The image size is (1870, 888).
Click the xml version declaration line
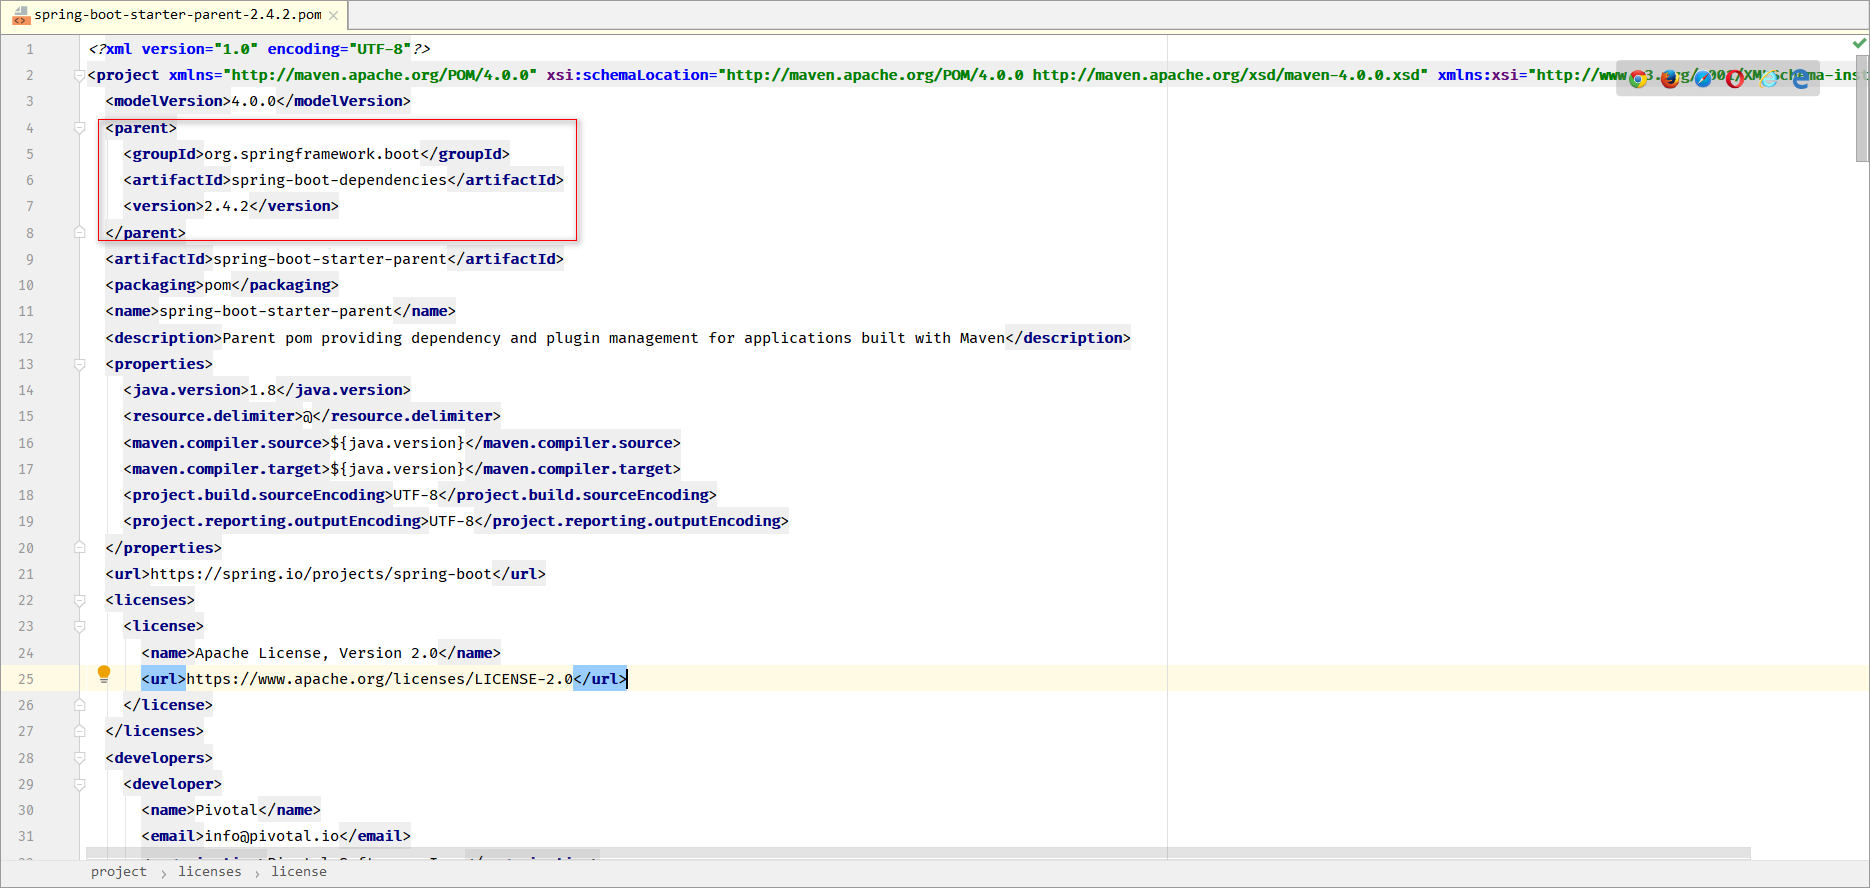tap(260, 49)
